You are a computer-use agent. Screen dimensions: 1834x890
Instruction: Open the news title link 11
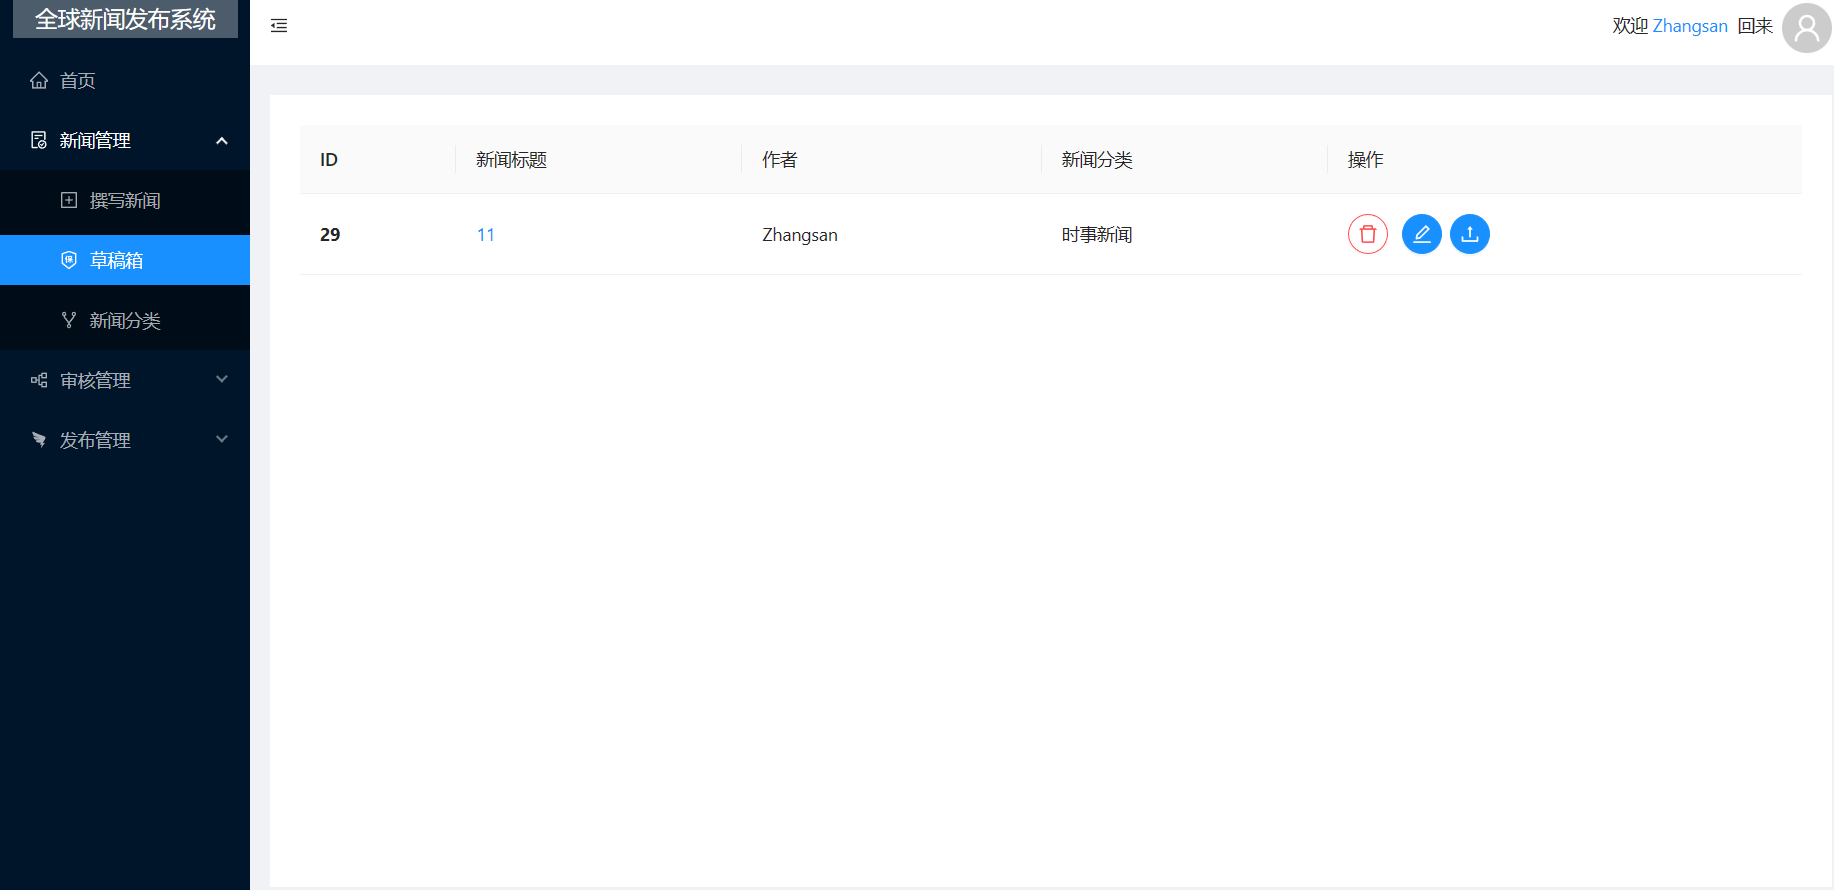coord(486,235)
